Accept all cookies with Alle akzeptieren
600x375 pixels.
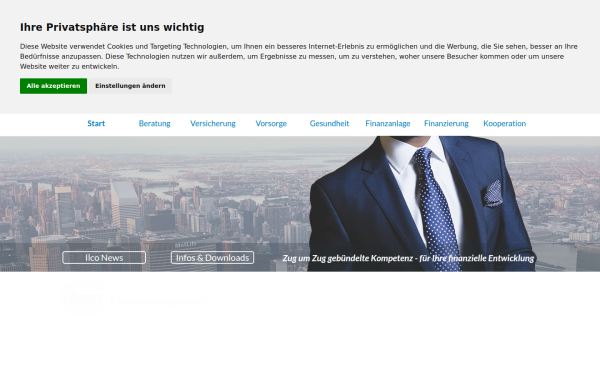click(53, 86)
